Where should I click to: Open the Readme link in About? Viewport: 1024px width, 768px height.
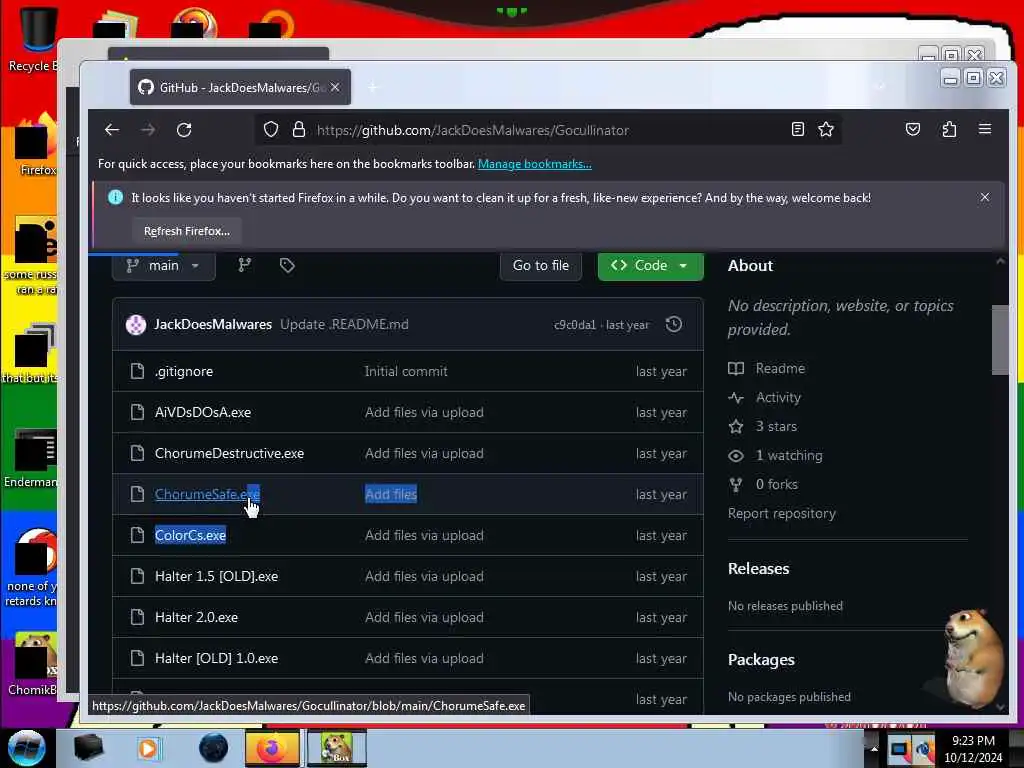point(780,368)
